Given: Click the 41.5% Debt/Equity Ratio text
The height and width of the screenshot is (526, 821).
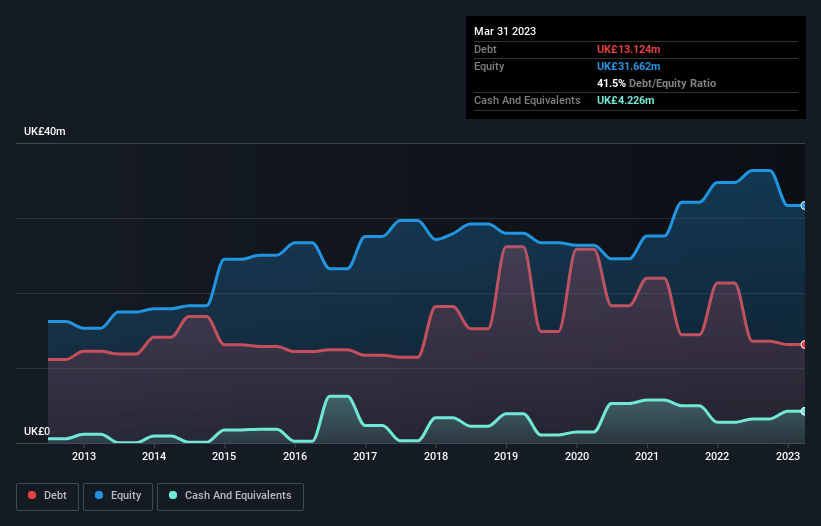Looking at the screenshot, I should pos(656,83).
